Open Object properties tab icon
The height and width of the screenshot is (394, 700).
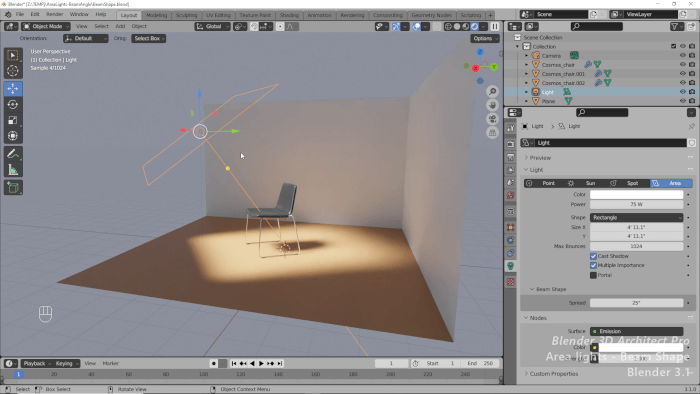pos(511,228)
